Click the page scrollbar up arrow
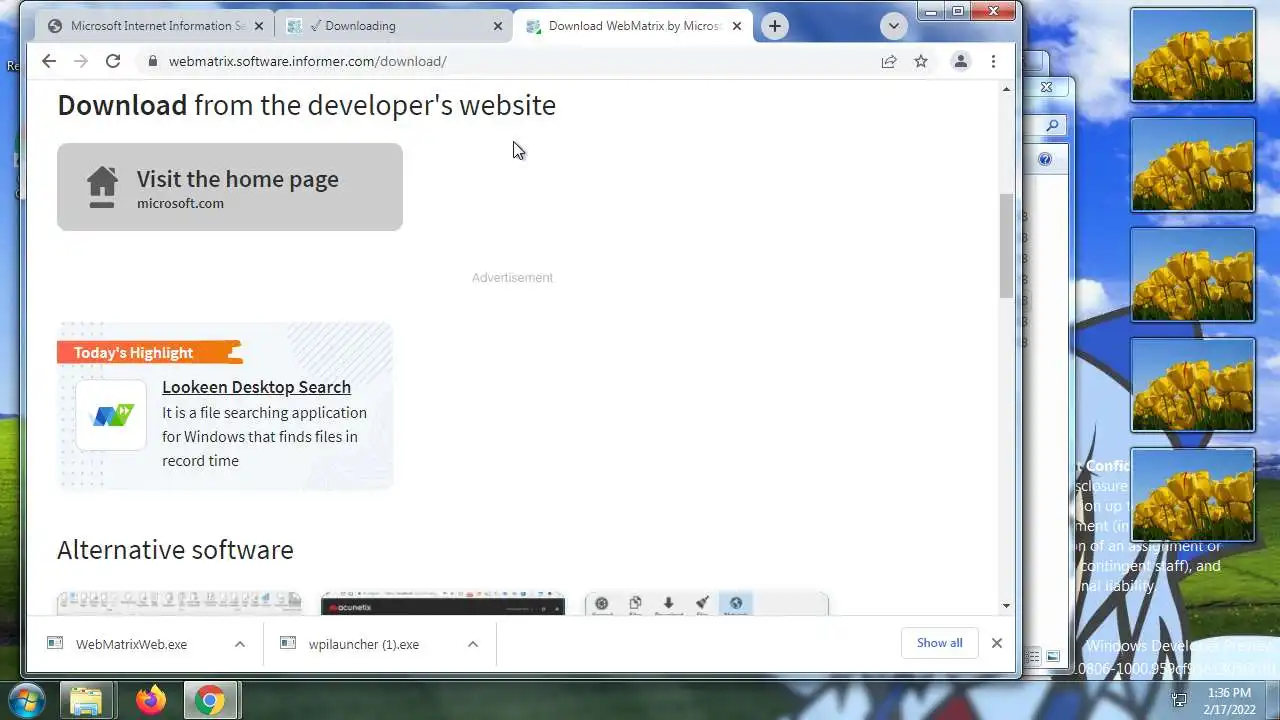Viewport: 1280px width, 720px height. (x=1006, y=89)
